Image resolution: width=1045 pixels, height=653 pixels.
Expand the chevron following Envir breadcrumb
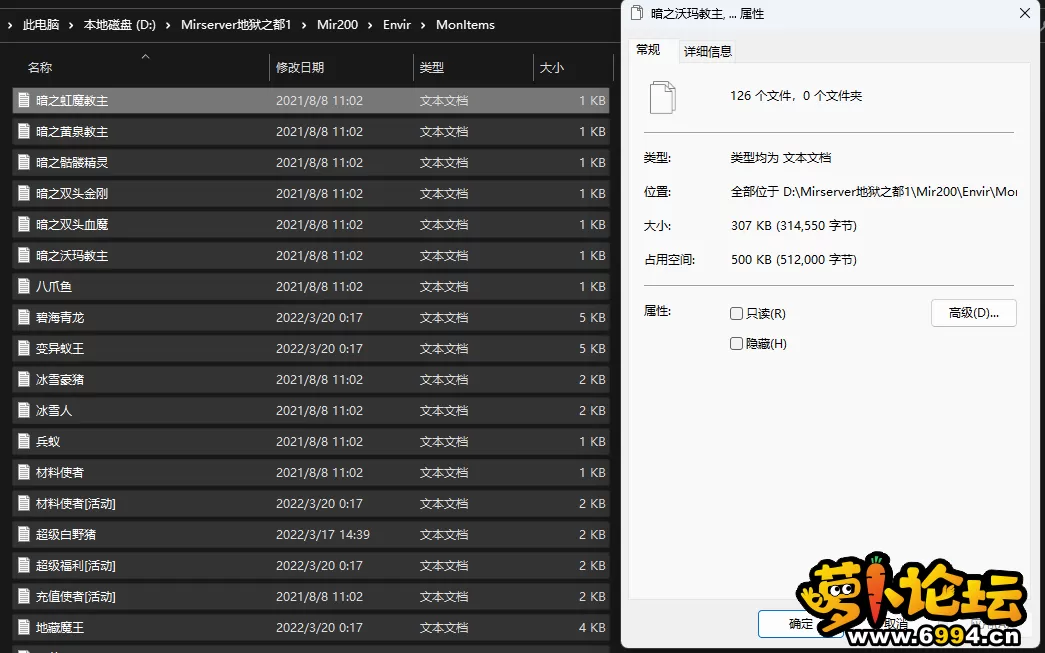(x=423, y=24)
